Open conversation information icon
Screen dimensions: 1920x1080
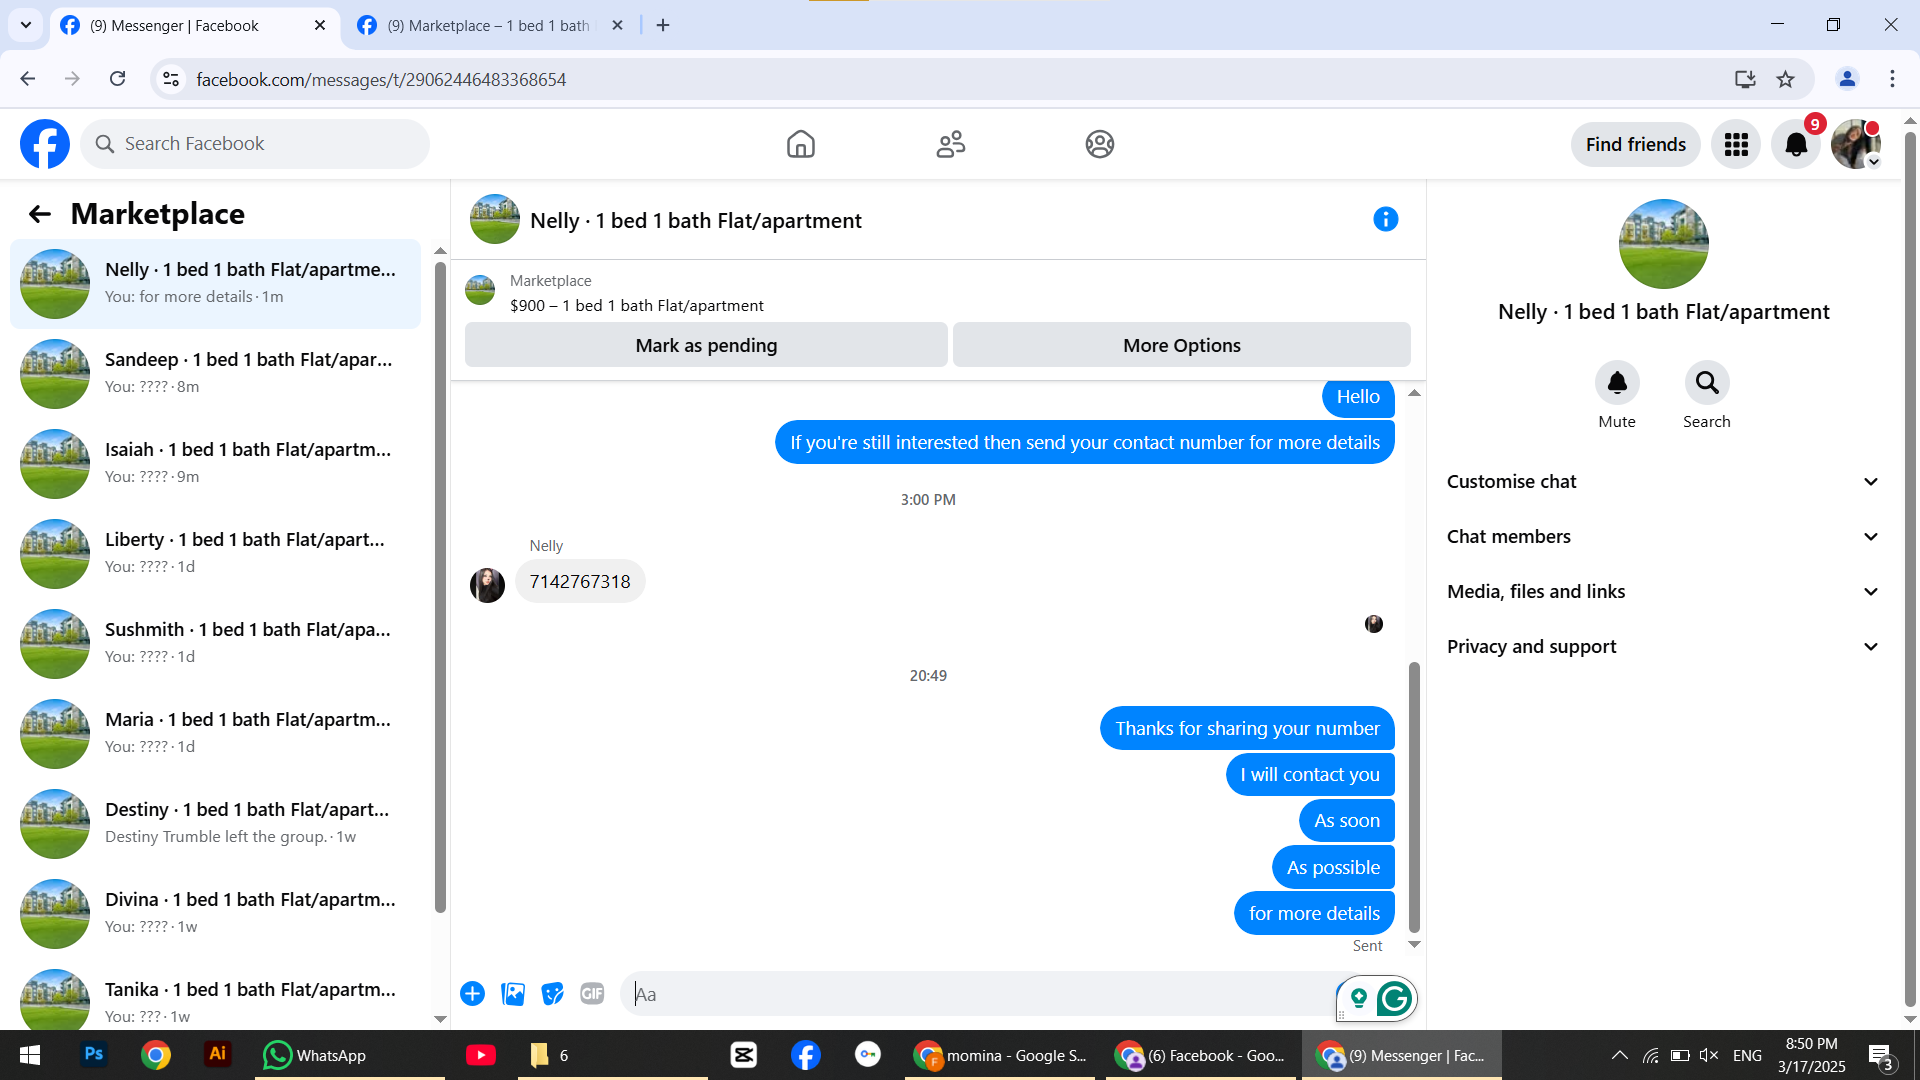[x=1385, y=219]
